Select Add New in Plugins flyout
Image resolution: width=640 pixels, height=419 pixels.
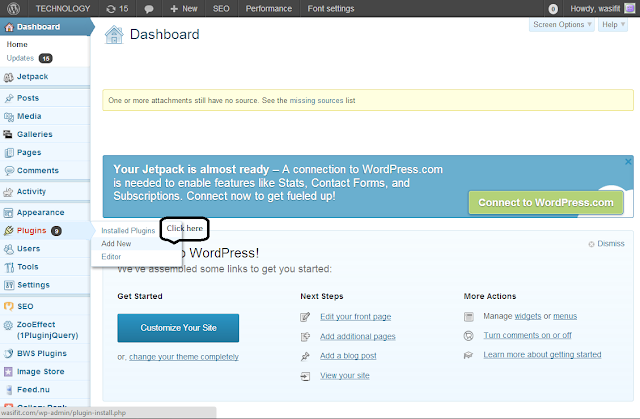coord(116,244)
